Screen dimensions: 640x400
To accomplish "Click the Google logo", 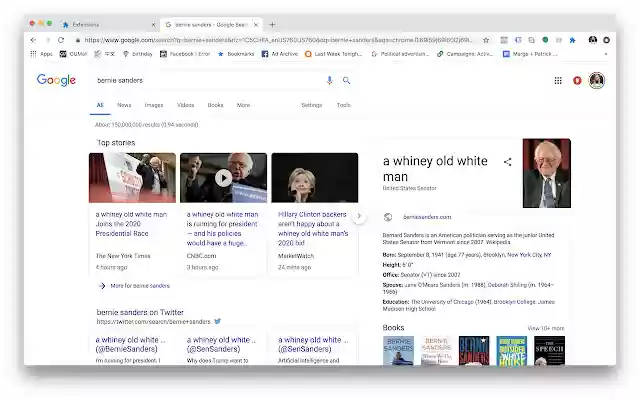I will pos(56,80).
